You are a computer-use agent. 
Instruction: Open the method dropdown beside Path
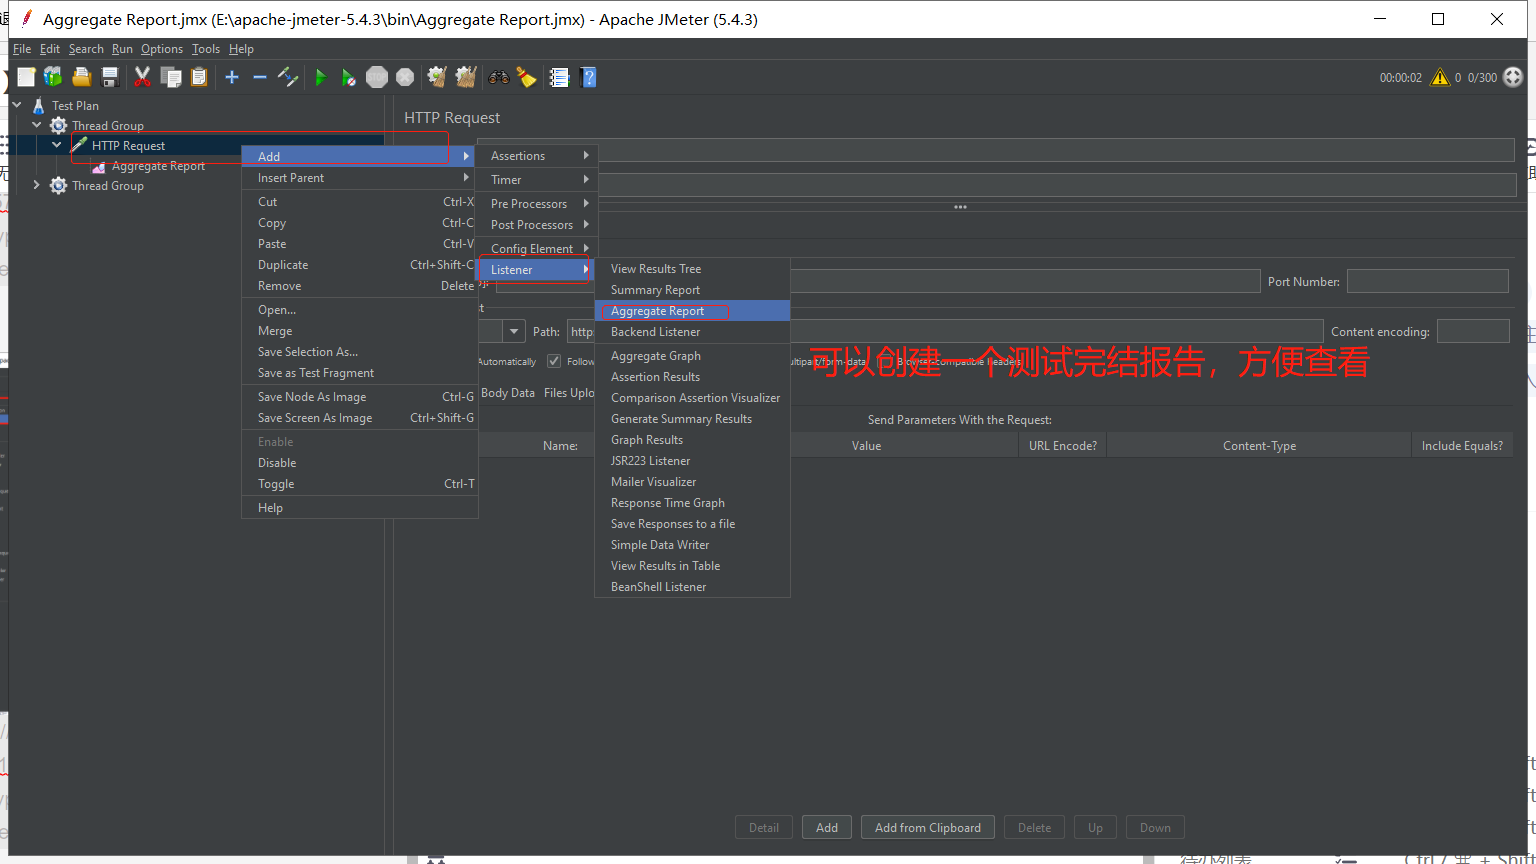click(x=514, y=331)
